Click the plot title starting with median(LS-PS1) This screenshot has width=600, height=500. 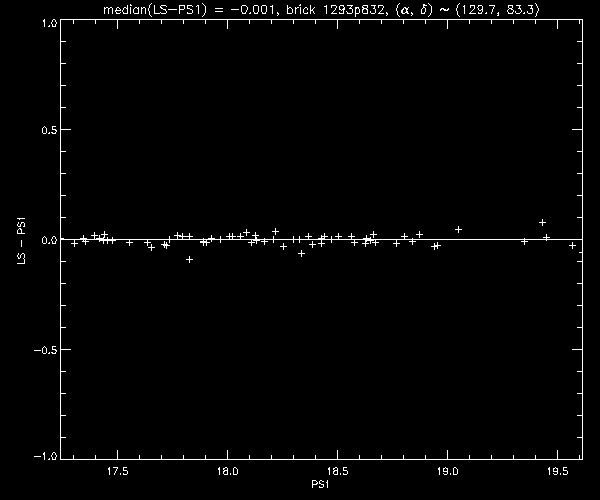pyautogui.click(x=321, y=10)
